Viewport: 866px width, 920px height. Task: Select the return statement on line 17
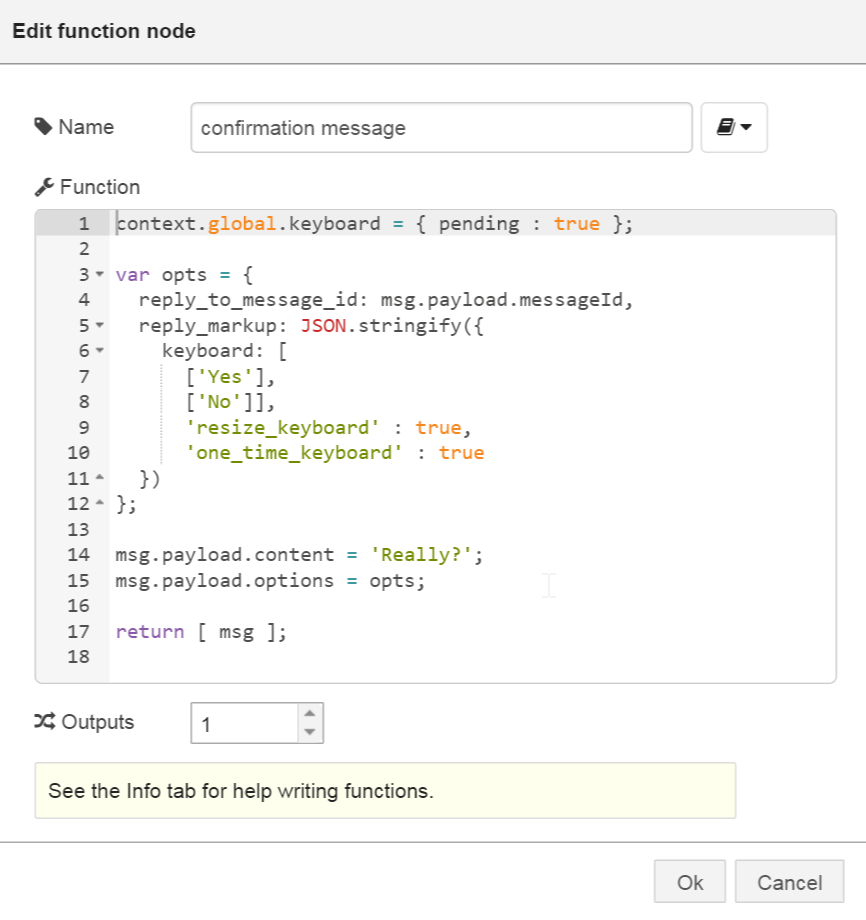pos(202,630)
